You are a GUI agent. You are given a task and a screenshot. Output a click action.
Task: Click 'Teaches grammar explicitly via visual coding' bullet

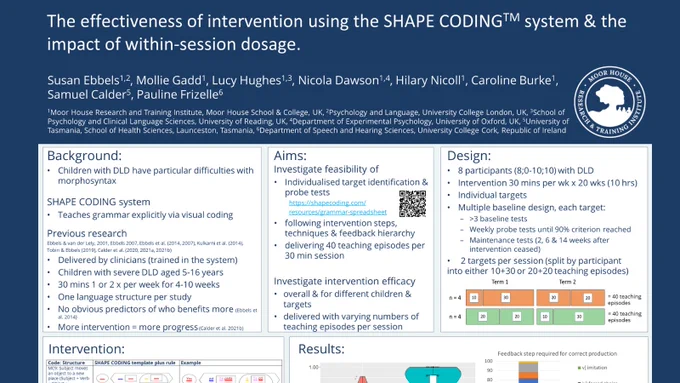pyautogui.click(x=145, y=215)
